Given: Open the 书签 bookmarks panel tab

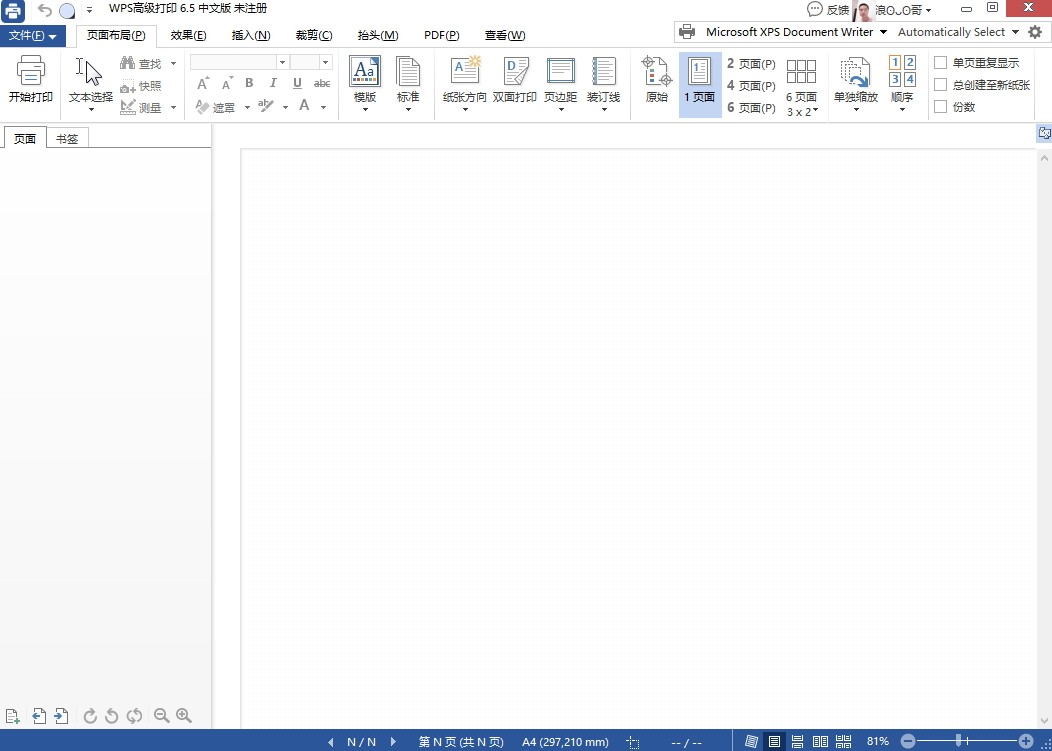Looking at the screenshot, I should click(67, 139).
